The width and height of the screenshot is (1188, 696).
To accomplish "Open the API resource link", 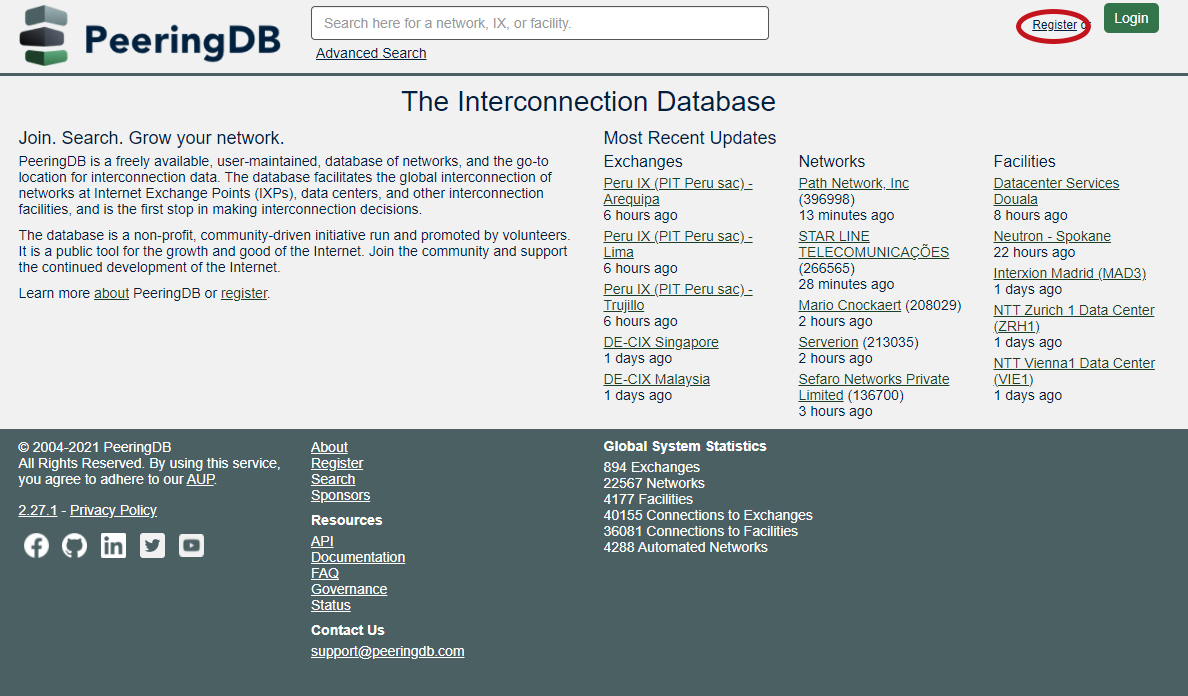I will [x=322, y=541].
